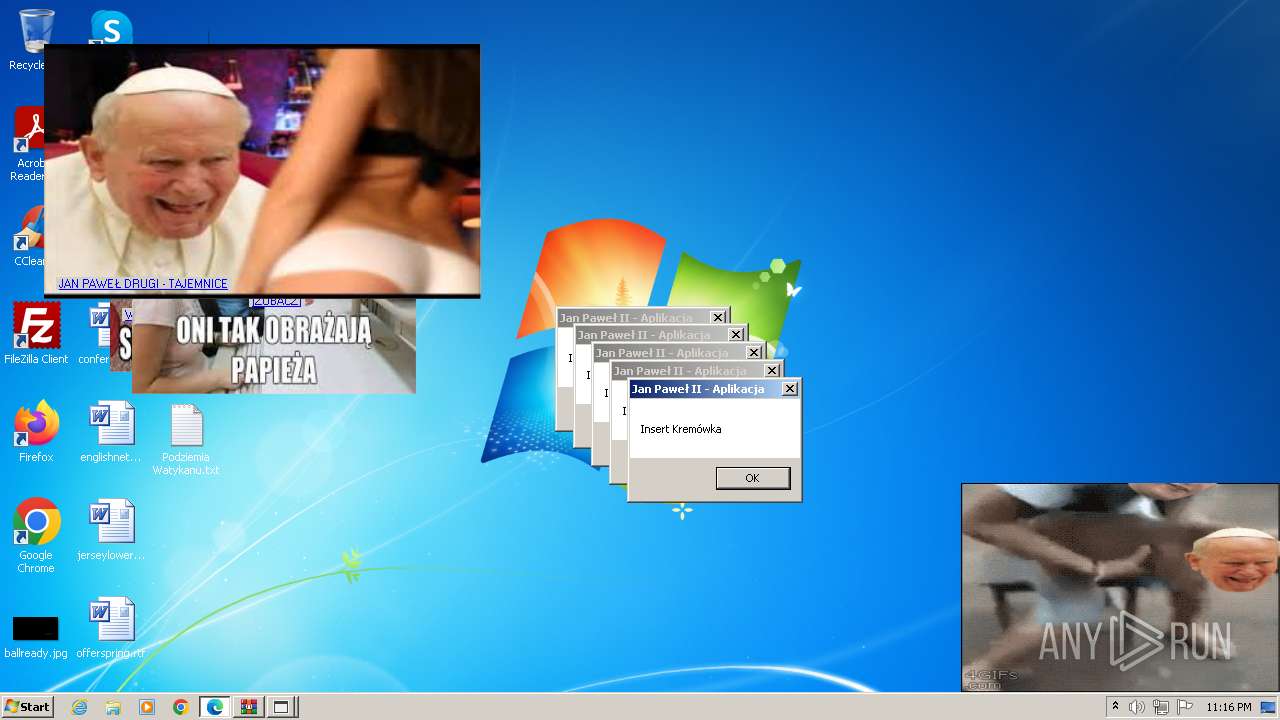Click the frontmost Jan Paweł II - Aplikacja title bar
The width and height of the screenshot is (1280, 720).
[714, 389]
